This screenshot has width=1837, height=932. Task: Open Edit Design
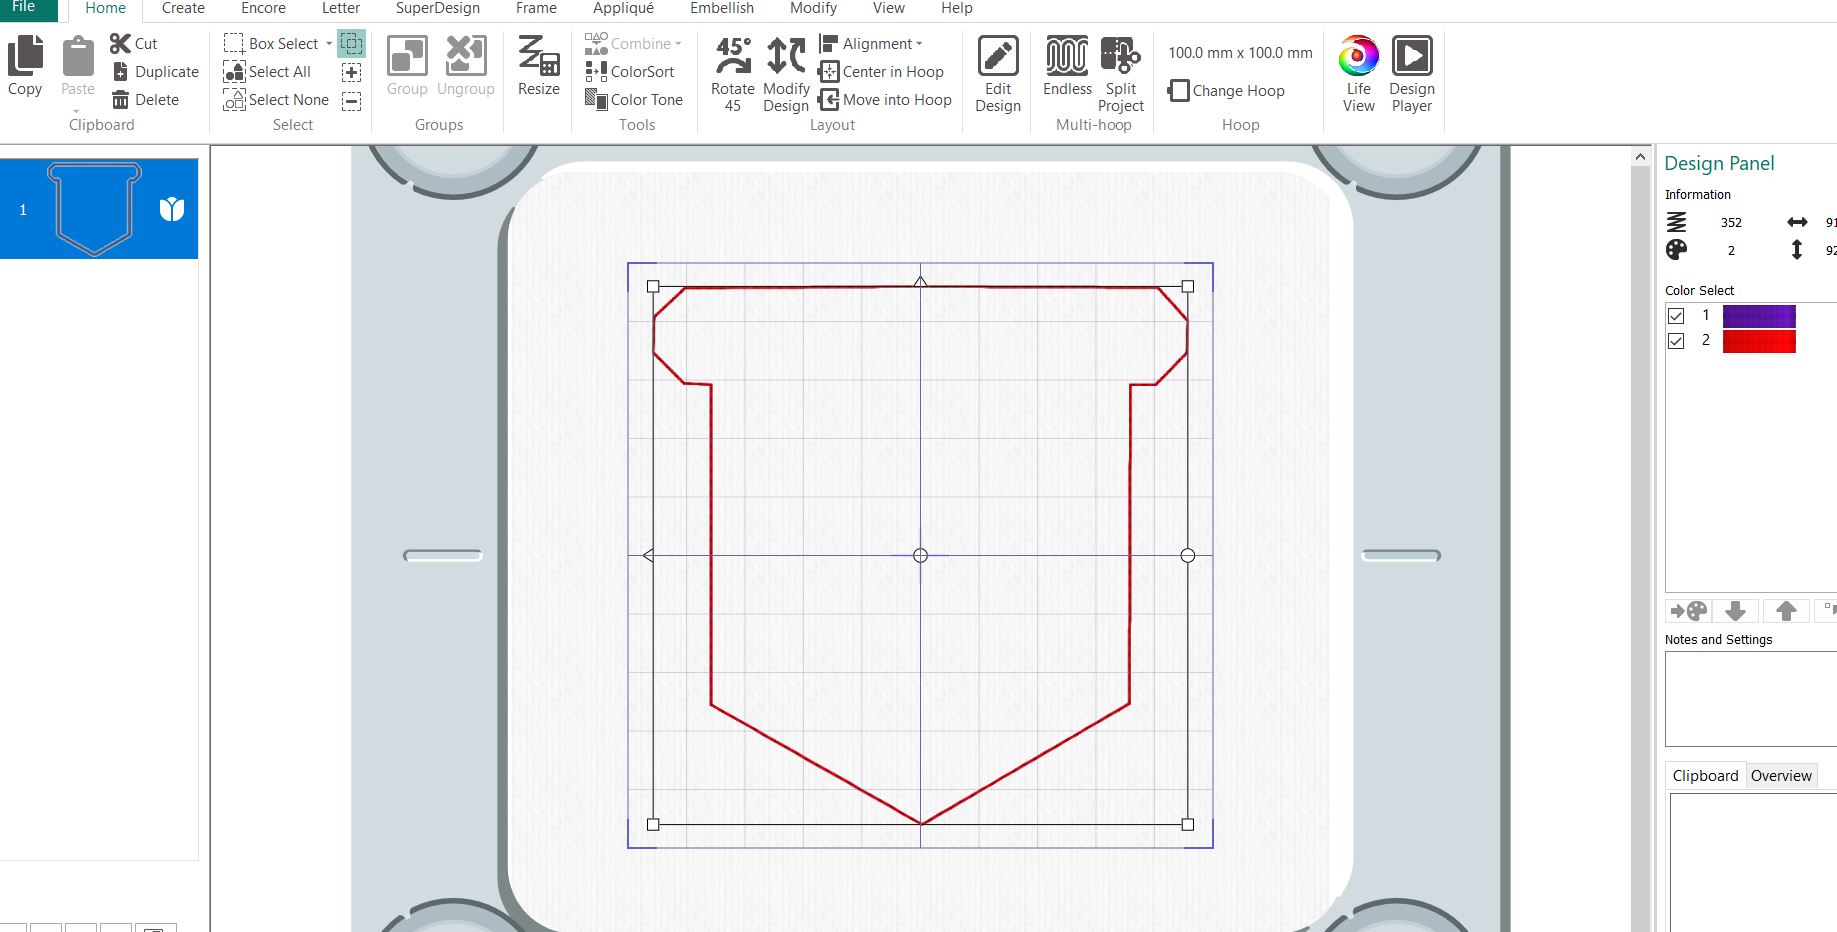(998, 74)
